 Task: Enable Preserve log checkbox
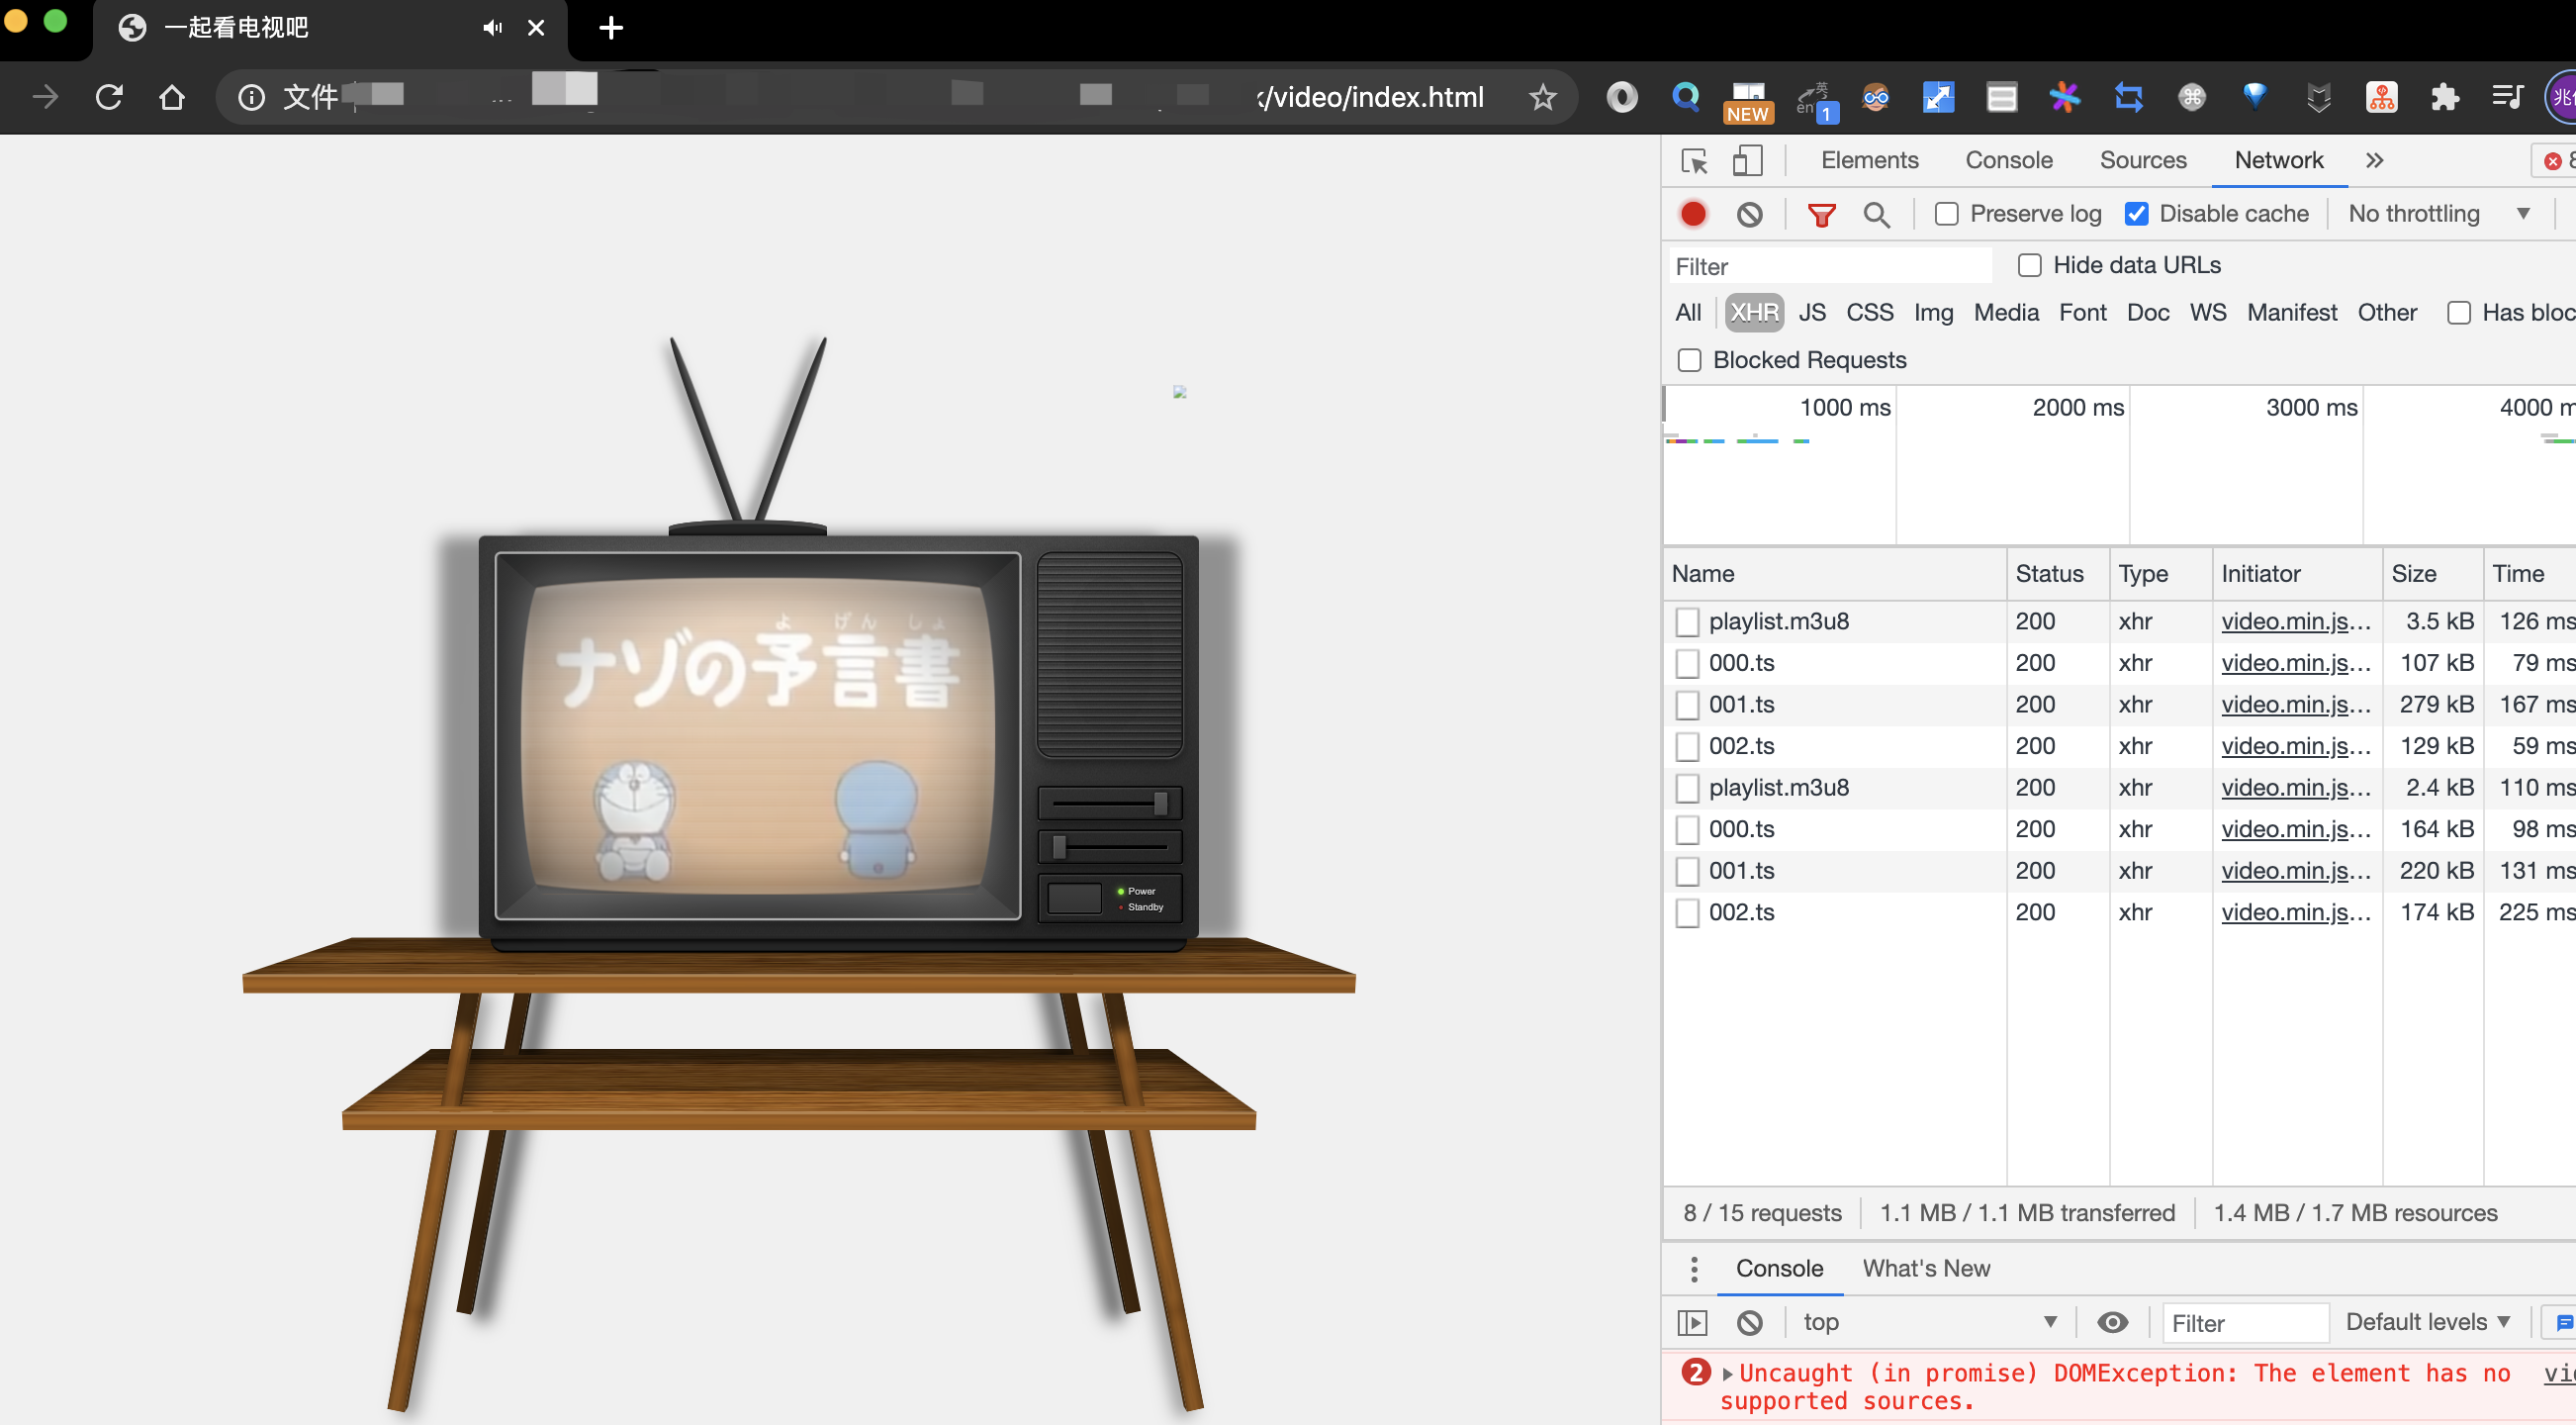point(1946,214)
